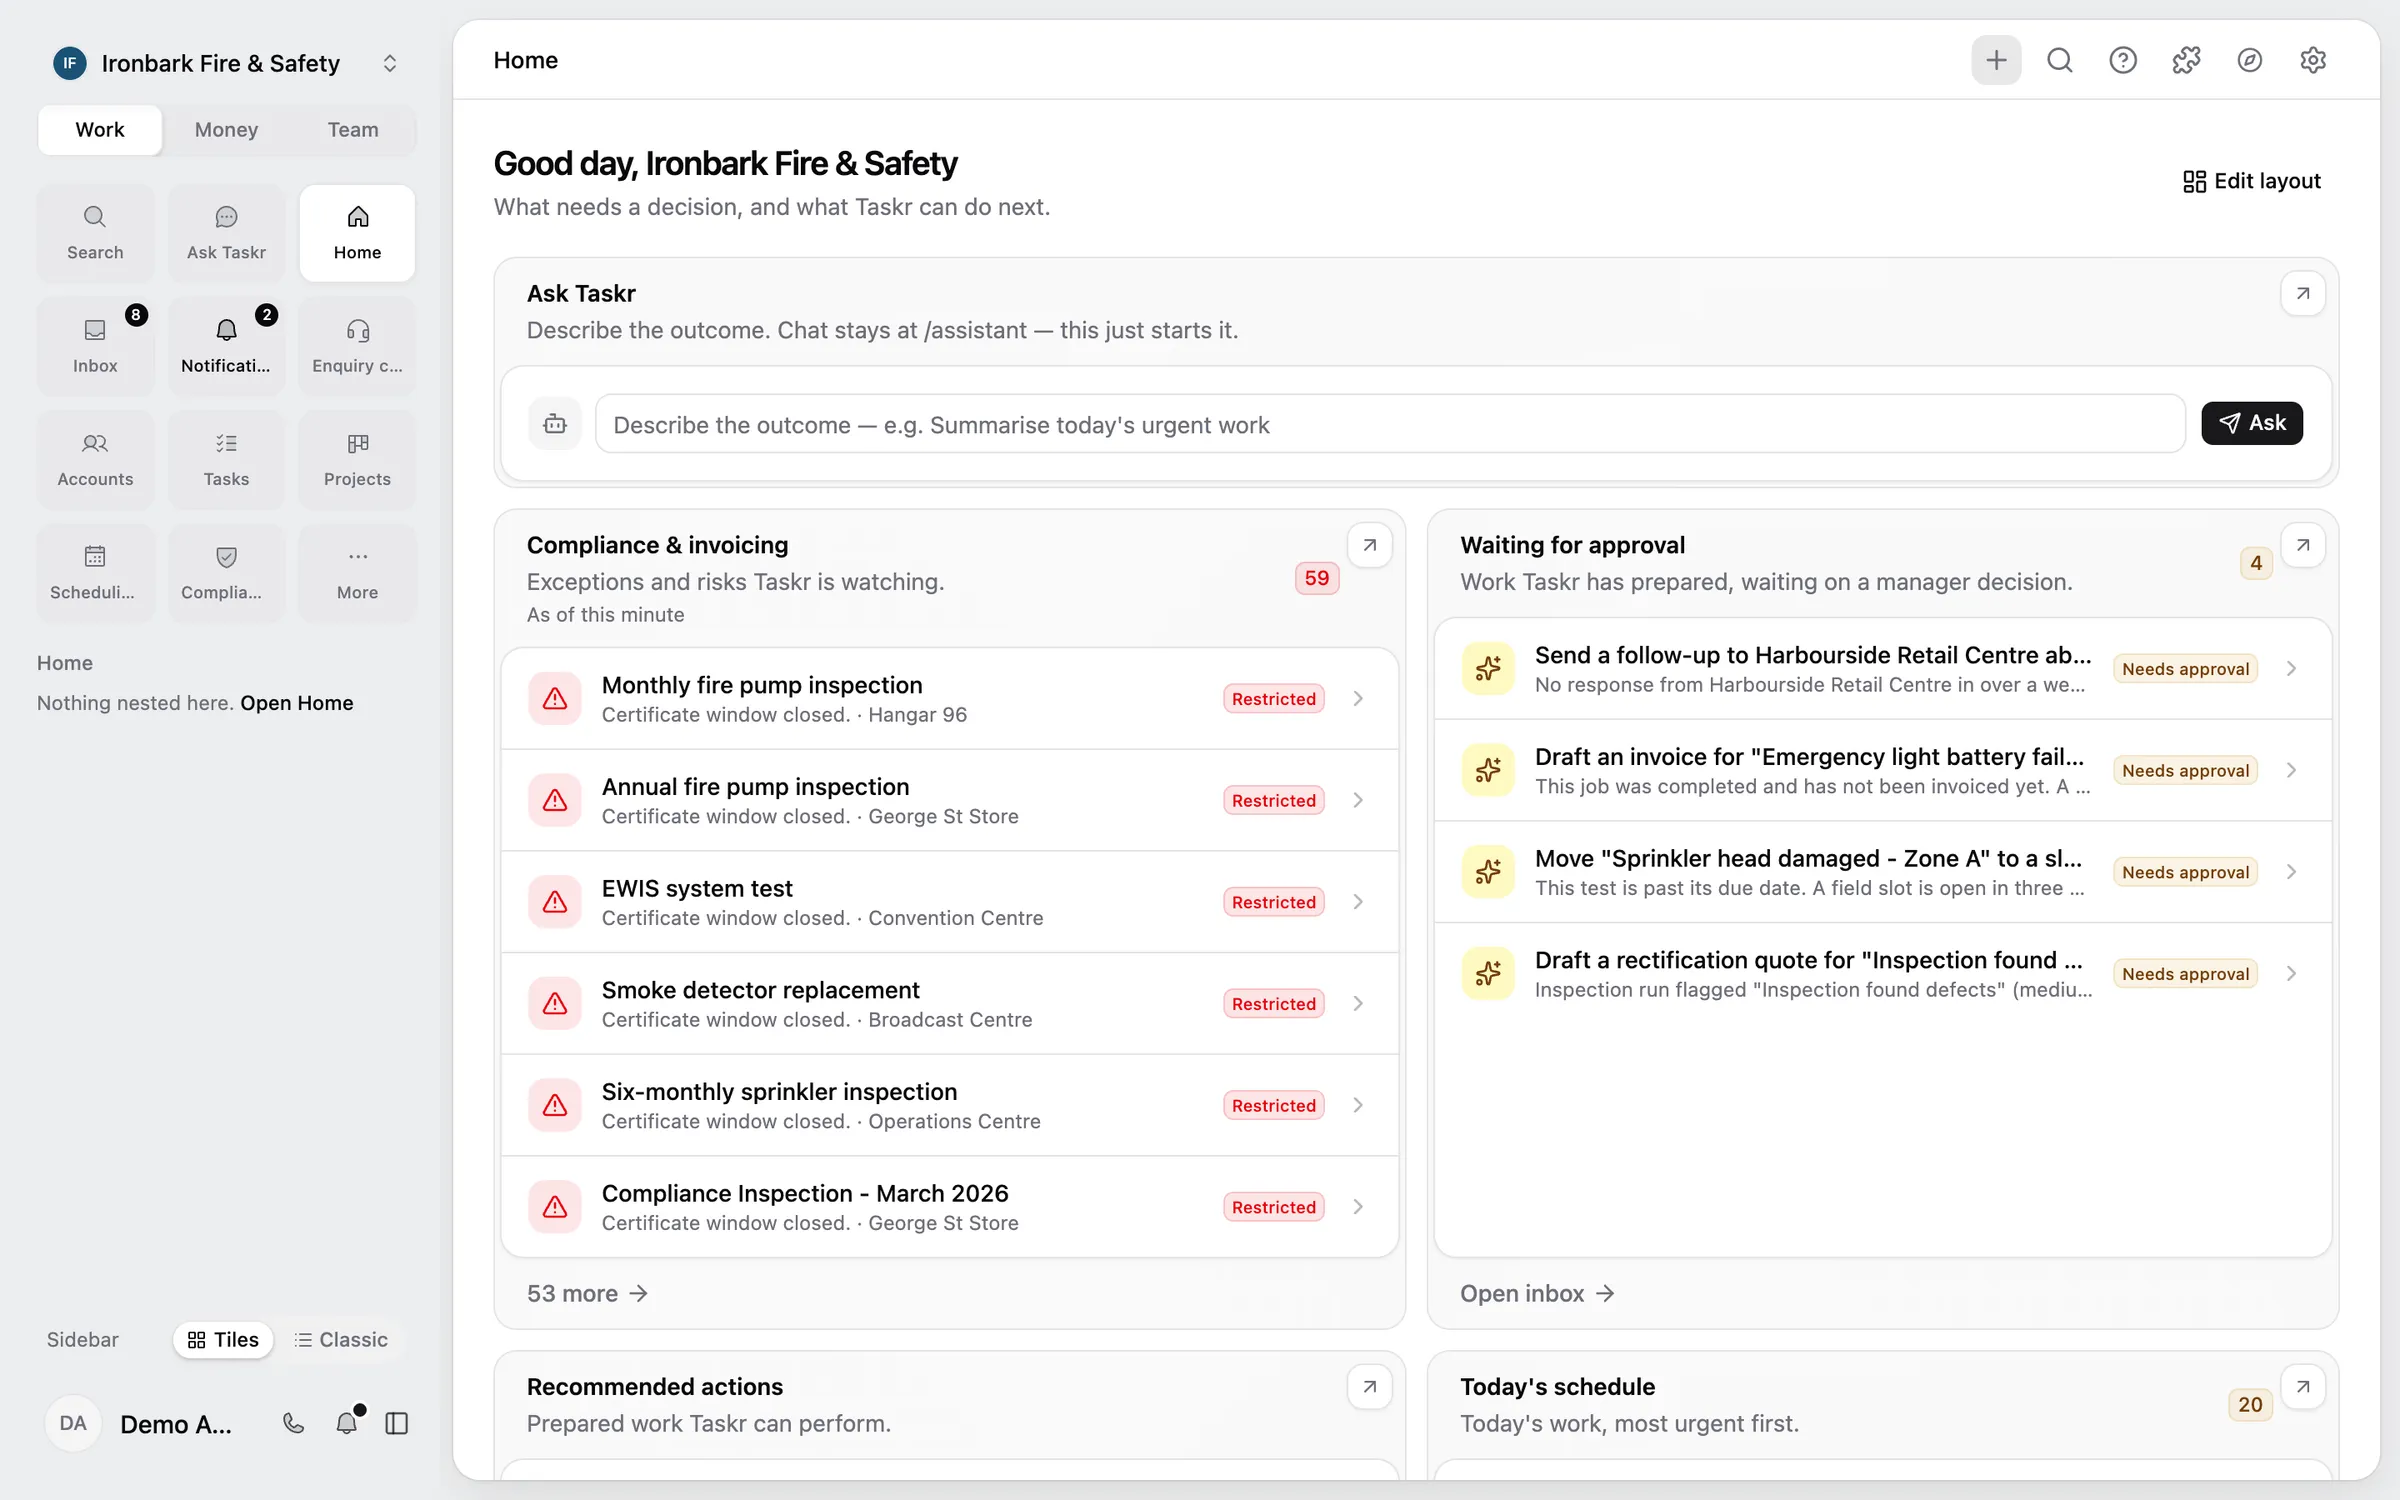Expand Compliance & invoicing card arrow
2400x1500 pixels.
[1370, 545]
